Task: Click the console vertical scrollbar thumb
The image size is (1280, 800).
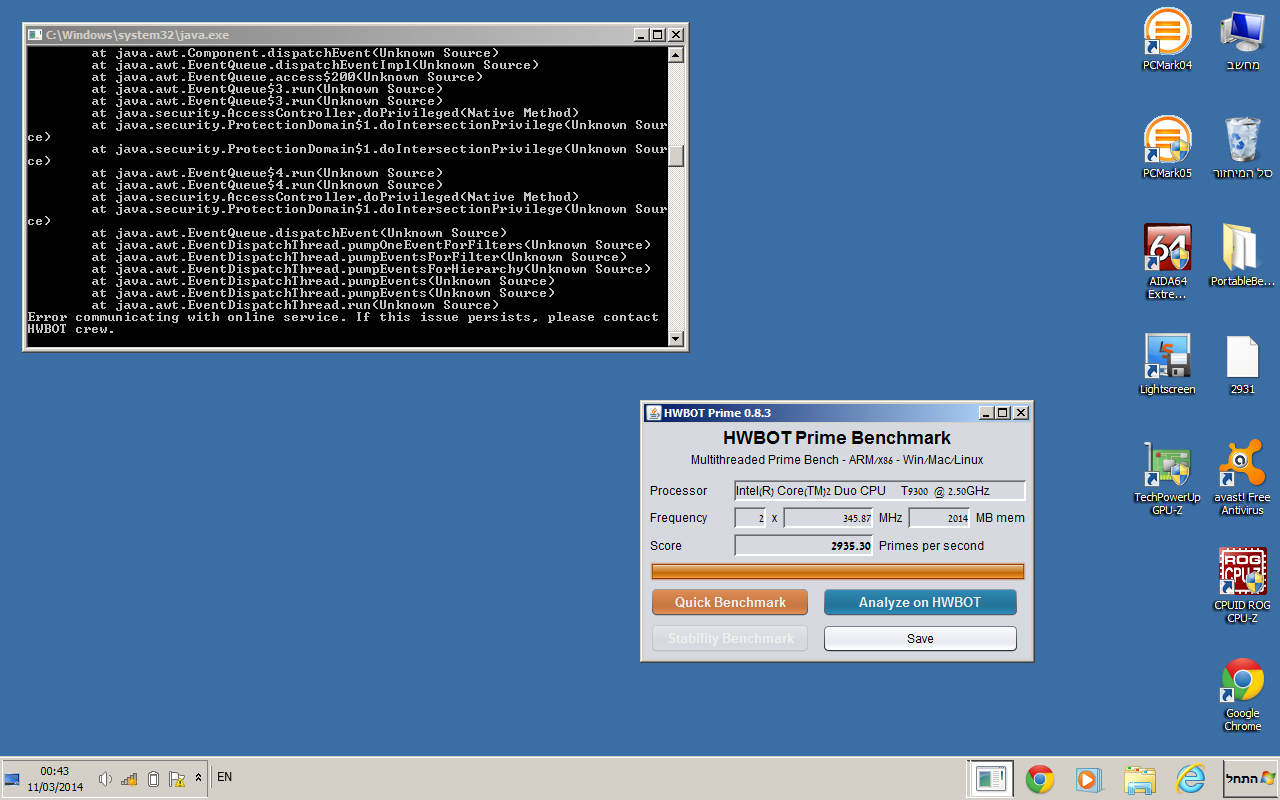Action: pos(676,156)
